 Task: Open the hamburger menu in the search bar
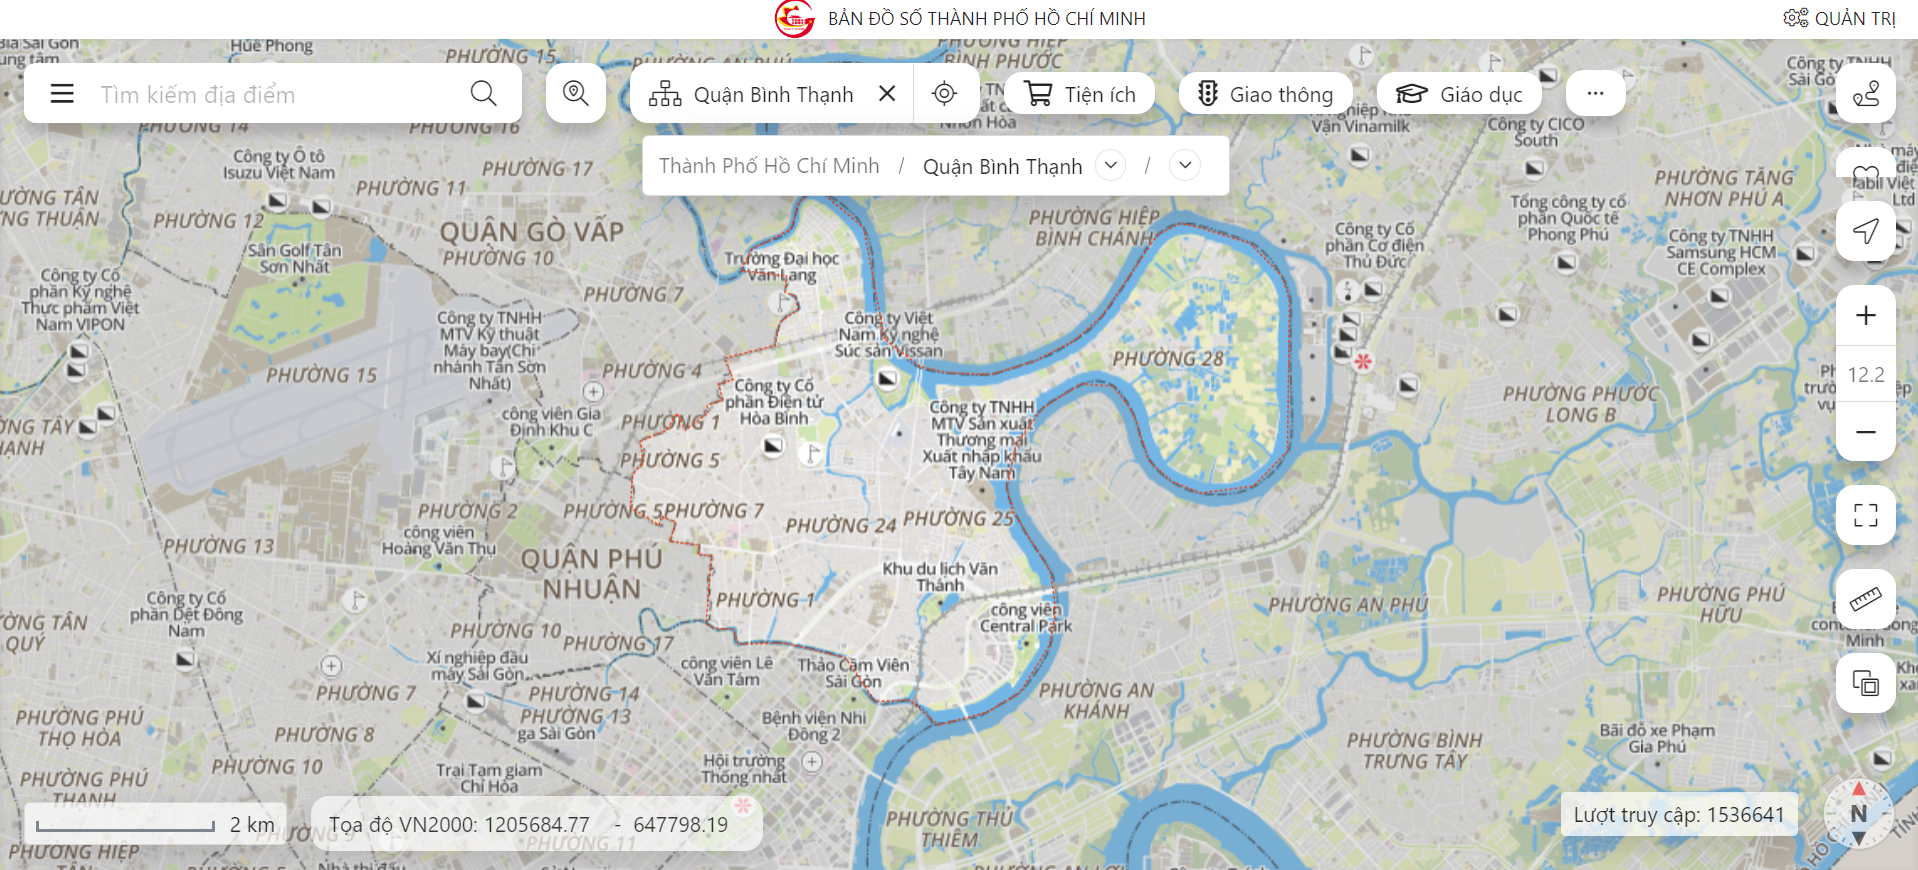point(62,94)
